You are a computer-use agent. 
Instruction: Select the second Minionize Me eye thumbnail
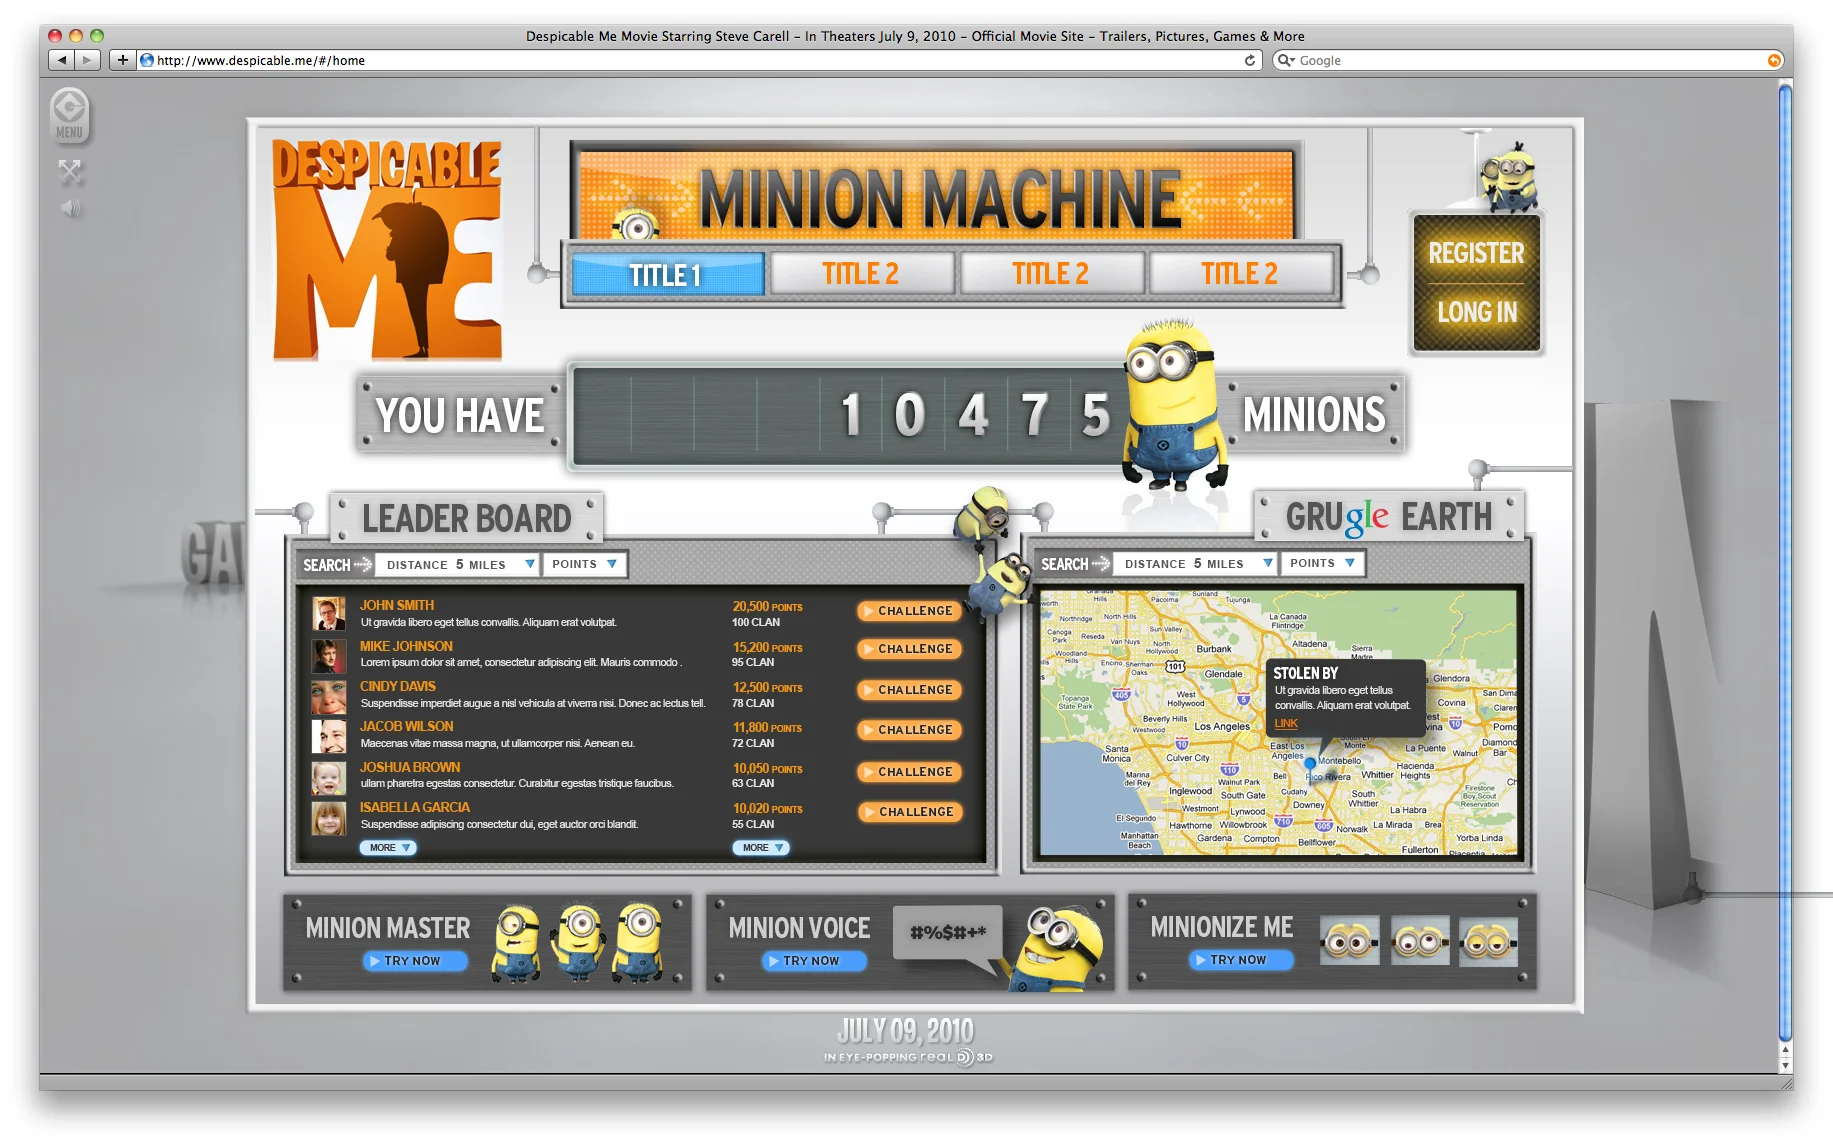1419,940
